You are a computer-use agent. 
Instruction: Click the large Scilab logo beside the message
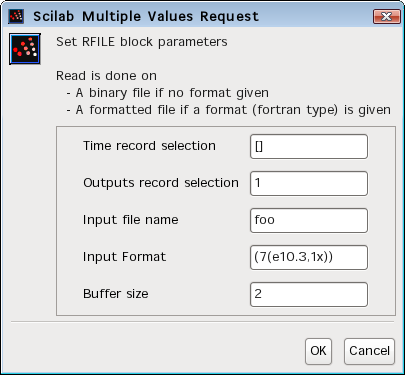(x=25, y=49)
